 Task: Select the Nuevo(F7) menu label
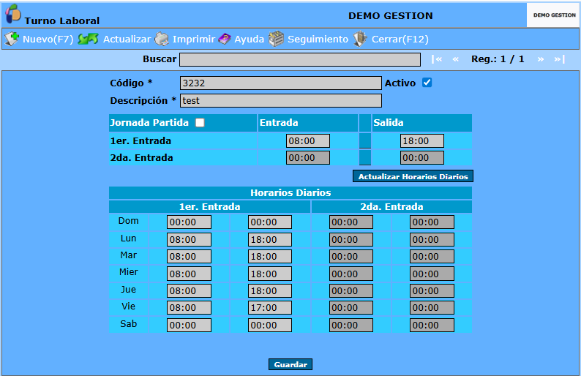pos(48,39)
